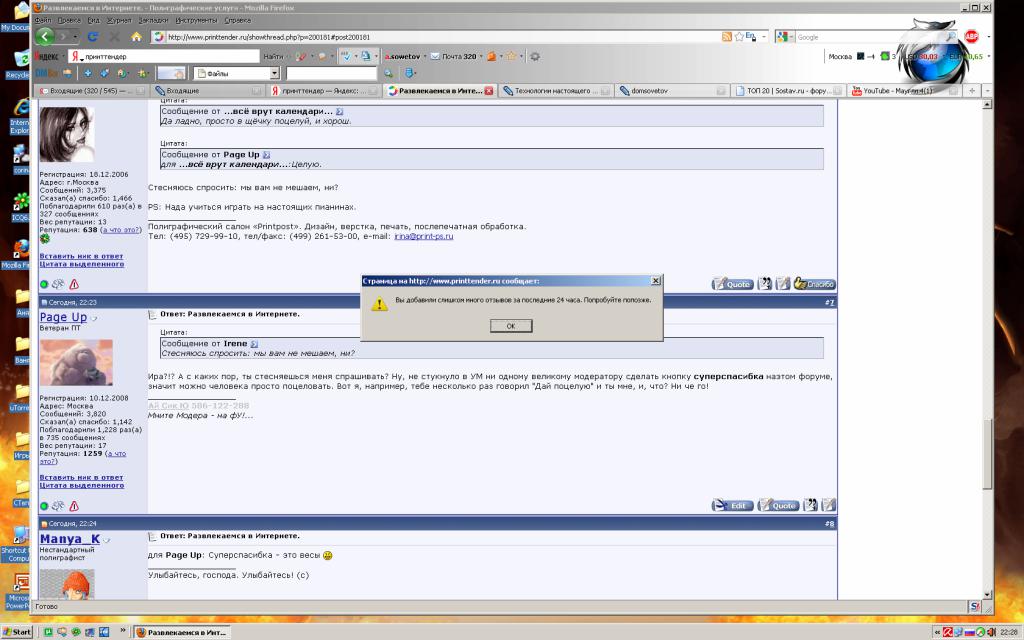Open the Manya_K user profile link

(x=69, y=539)
